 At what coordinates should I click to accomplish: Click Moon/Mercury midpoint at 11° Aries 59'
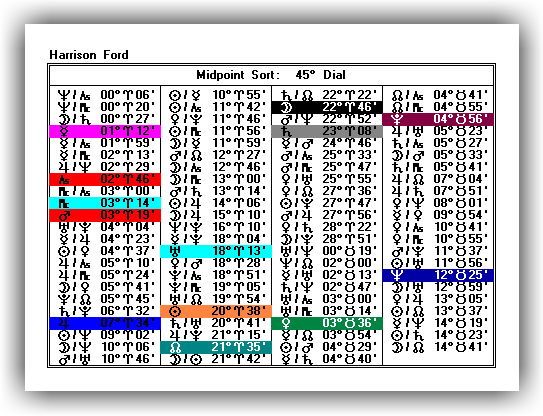[x=217, y=143]
